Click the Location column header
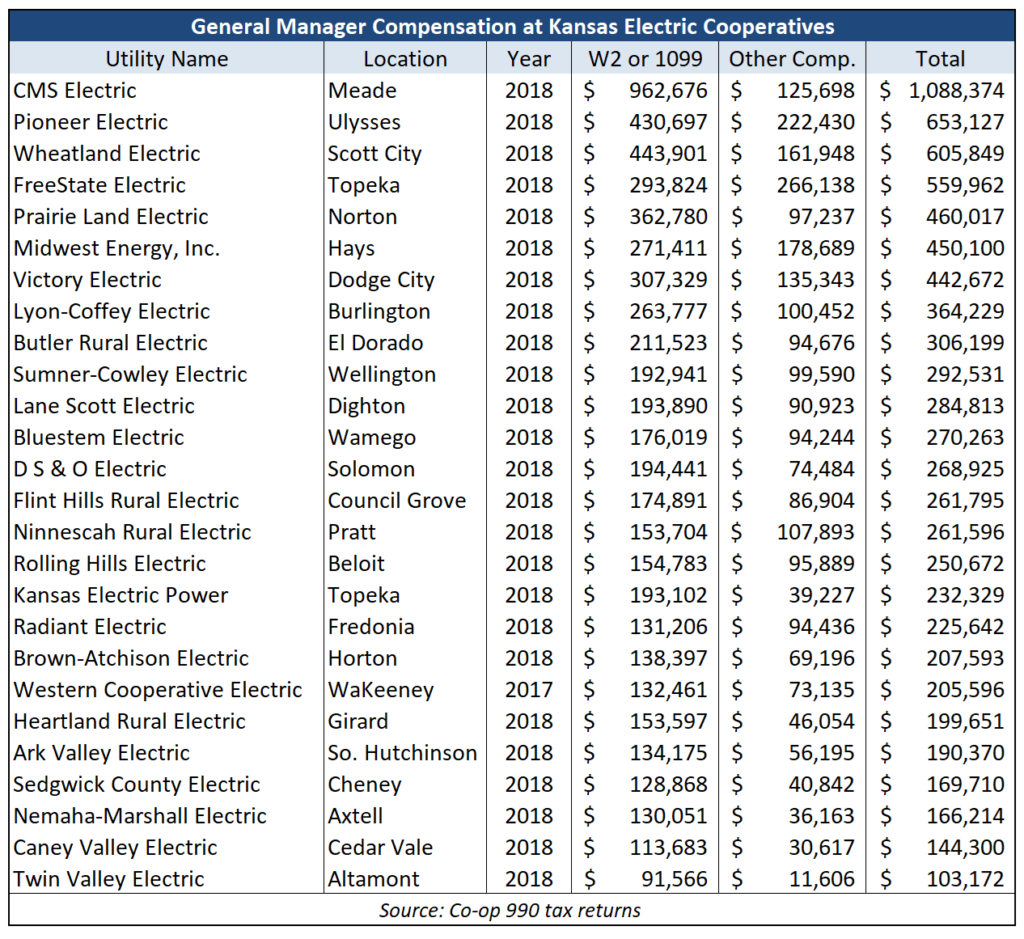The height and width of the screenshot is (939, 1024). click(x=405, y=59)
